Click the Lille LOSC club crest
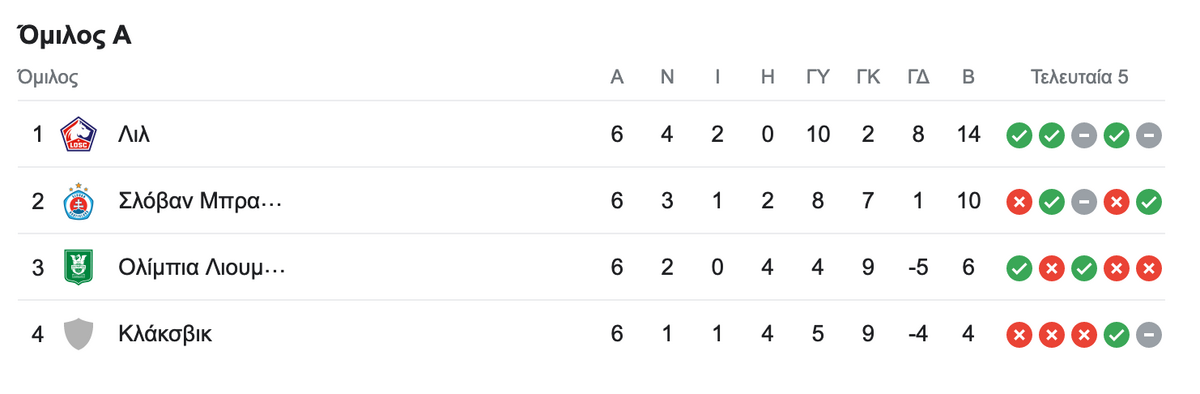 [x=78, y=134]
